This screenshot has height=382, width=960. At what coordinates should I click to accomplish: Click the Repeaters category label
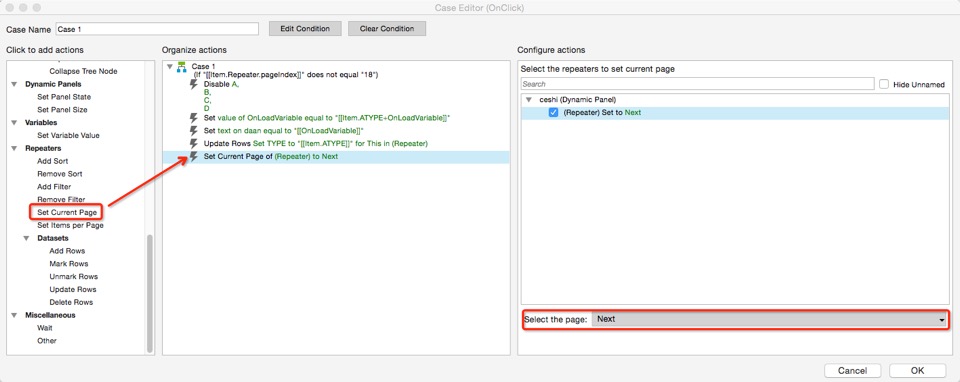[43, 148]
